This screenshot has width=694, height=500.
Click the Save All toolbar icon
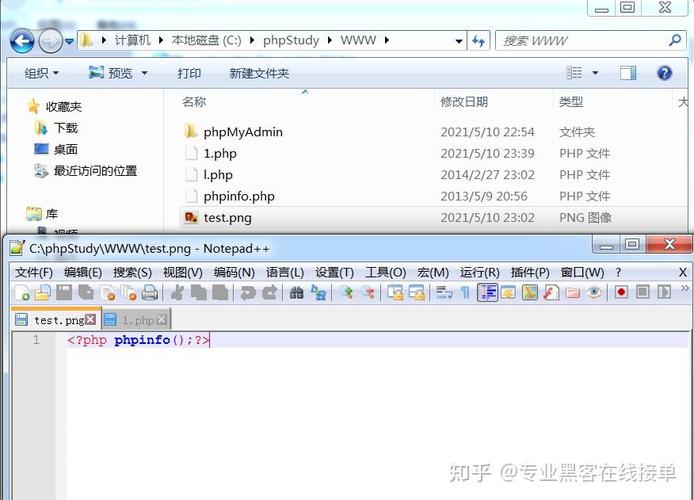pyautogui.click(x=86, y=293)
